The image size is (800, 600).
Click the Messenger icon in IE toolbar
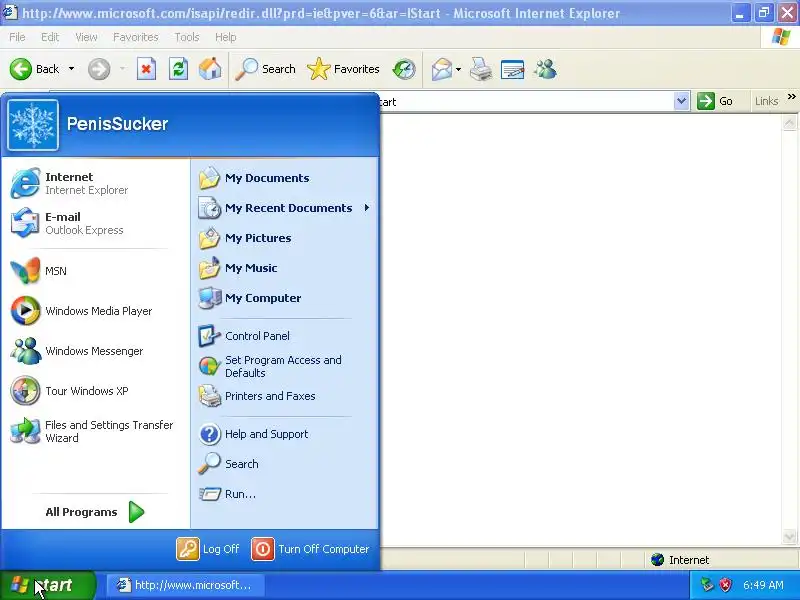[545, 69]
